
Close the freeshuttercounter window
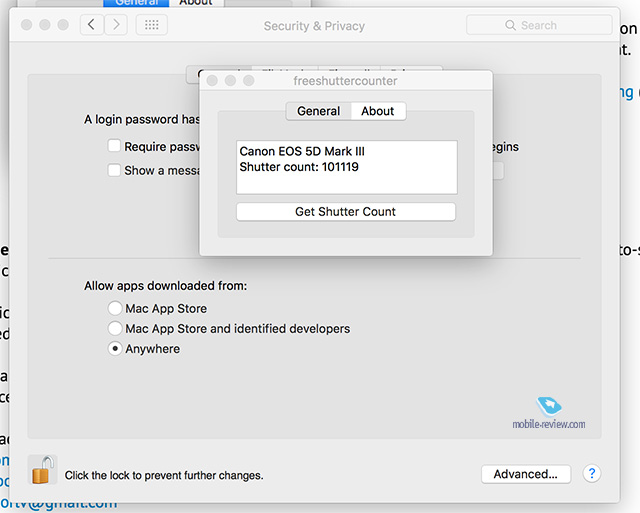point(212,80)
